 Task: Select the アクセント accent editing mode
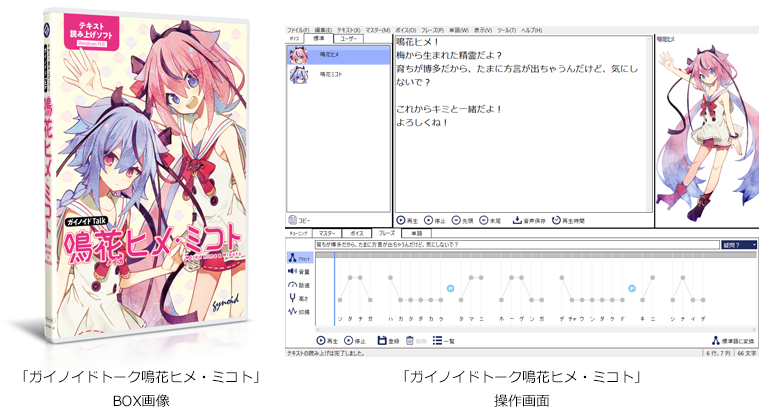[x=299, y=258]
